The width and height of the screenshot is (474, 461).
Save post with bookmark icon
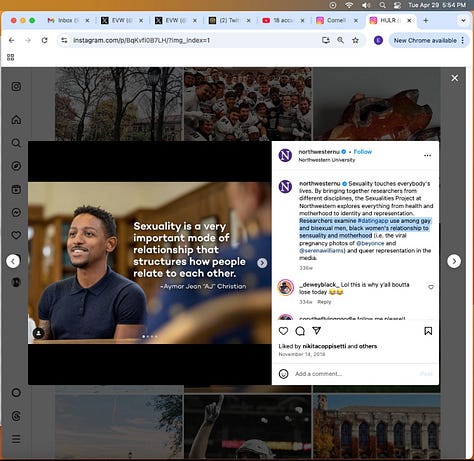pos(428,331)
